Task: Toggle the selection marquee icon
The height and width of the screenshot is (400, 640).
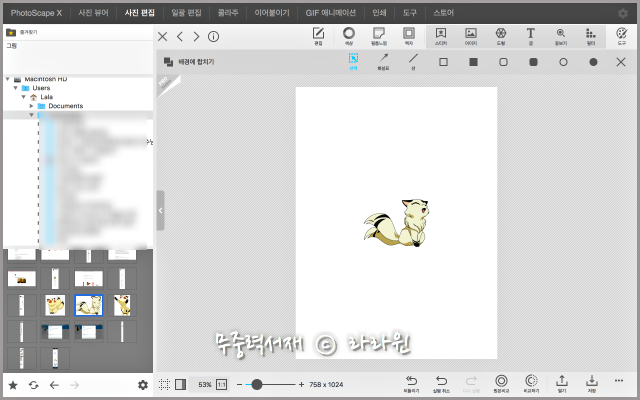Action: tap(164, 384)
